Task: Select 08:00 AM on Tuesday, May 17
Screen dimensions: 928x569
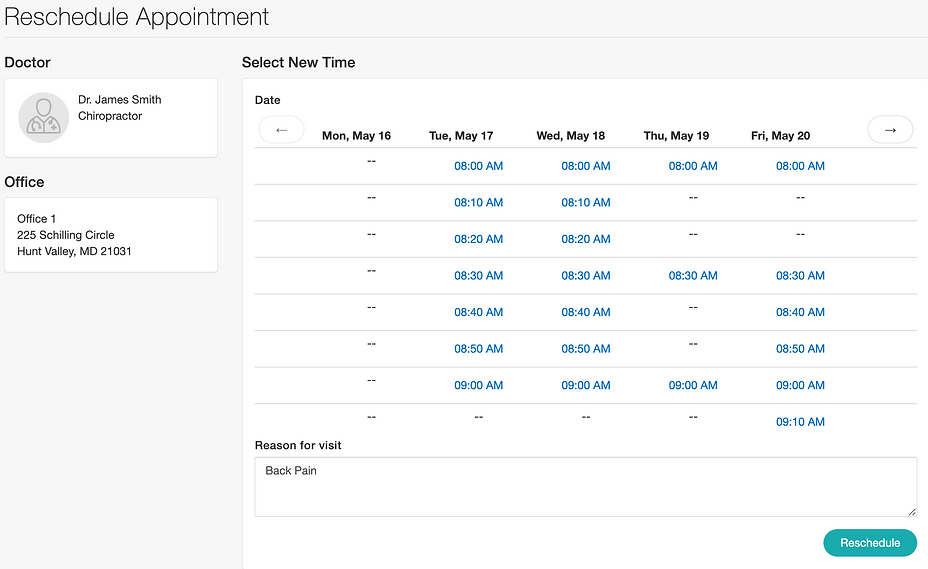Action: (478, 166)
